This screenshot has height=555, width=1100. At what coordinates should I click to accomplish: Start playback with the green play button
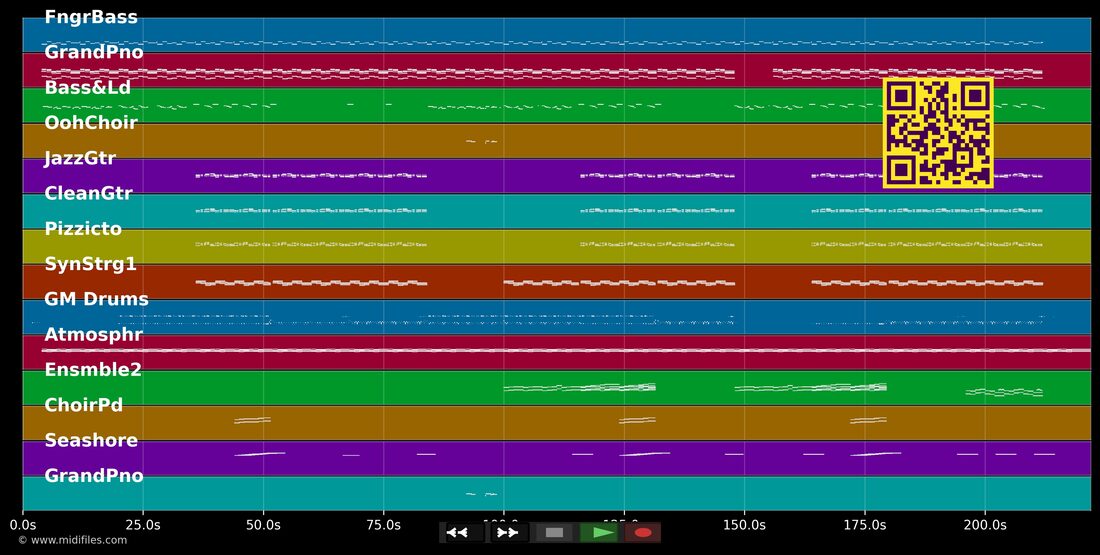[598, 533]
